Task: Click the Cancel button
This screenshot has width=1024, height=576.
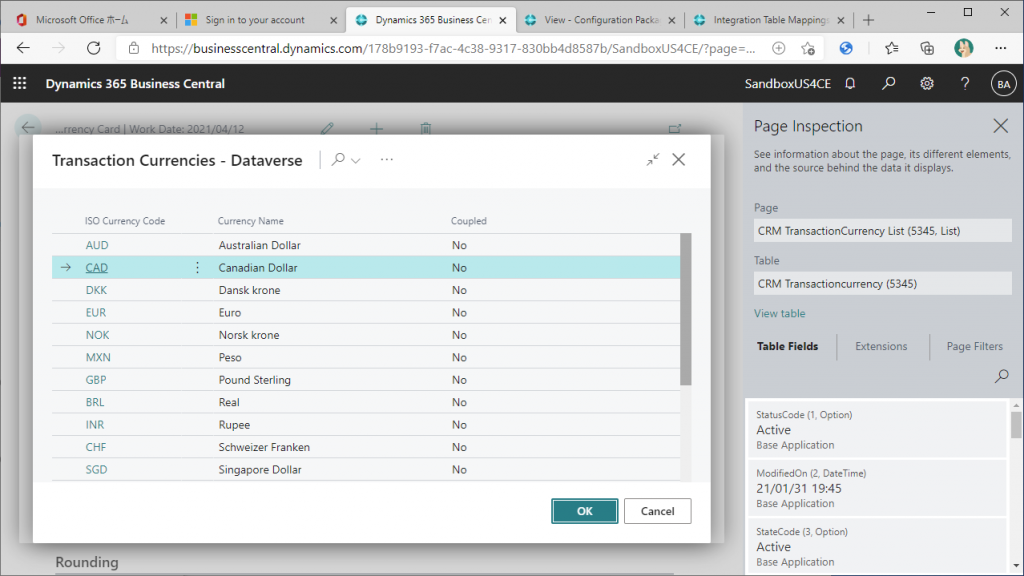Action: (x=657, y=511)
